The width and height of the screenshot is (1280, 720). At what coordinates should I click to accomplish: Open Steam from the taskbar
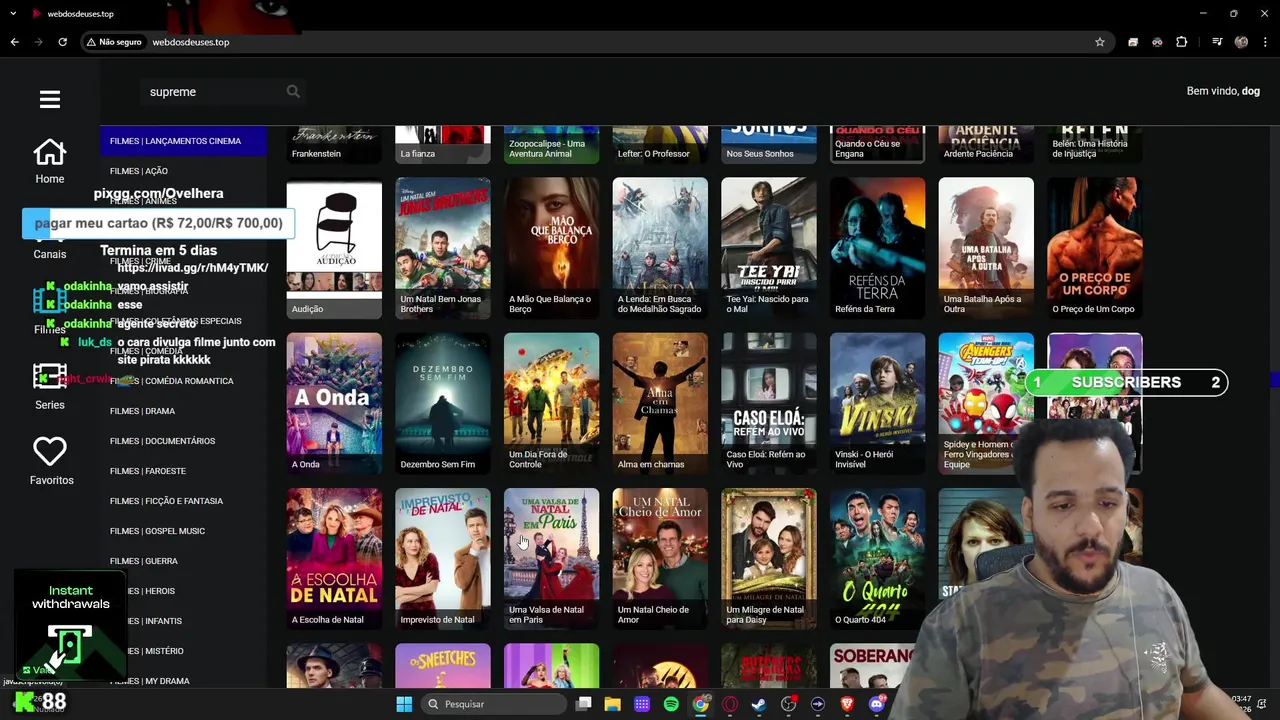pos(759,704)
